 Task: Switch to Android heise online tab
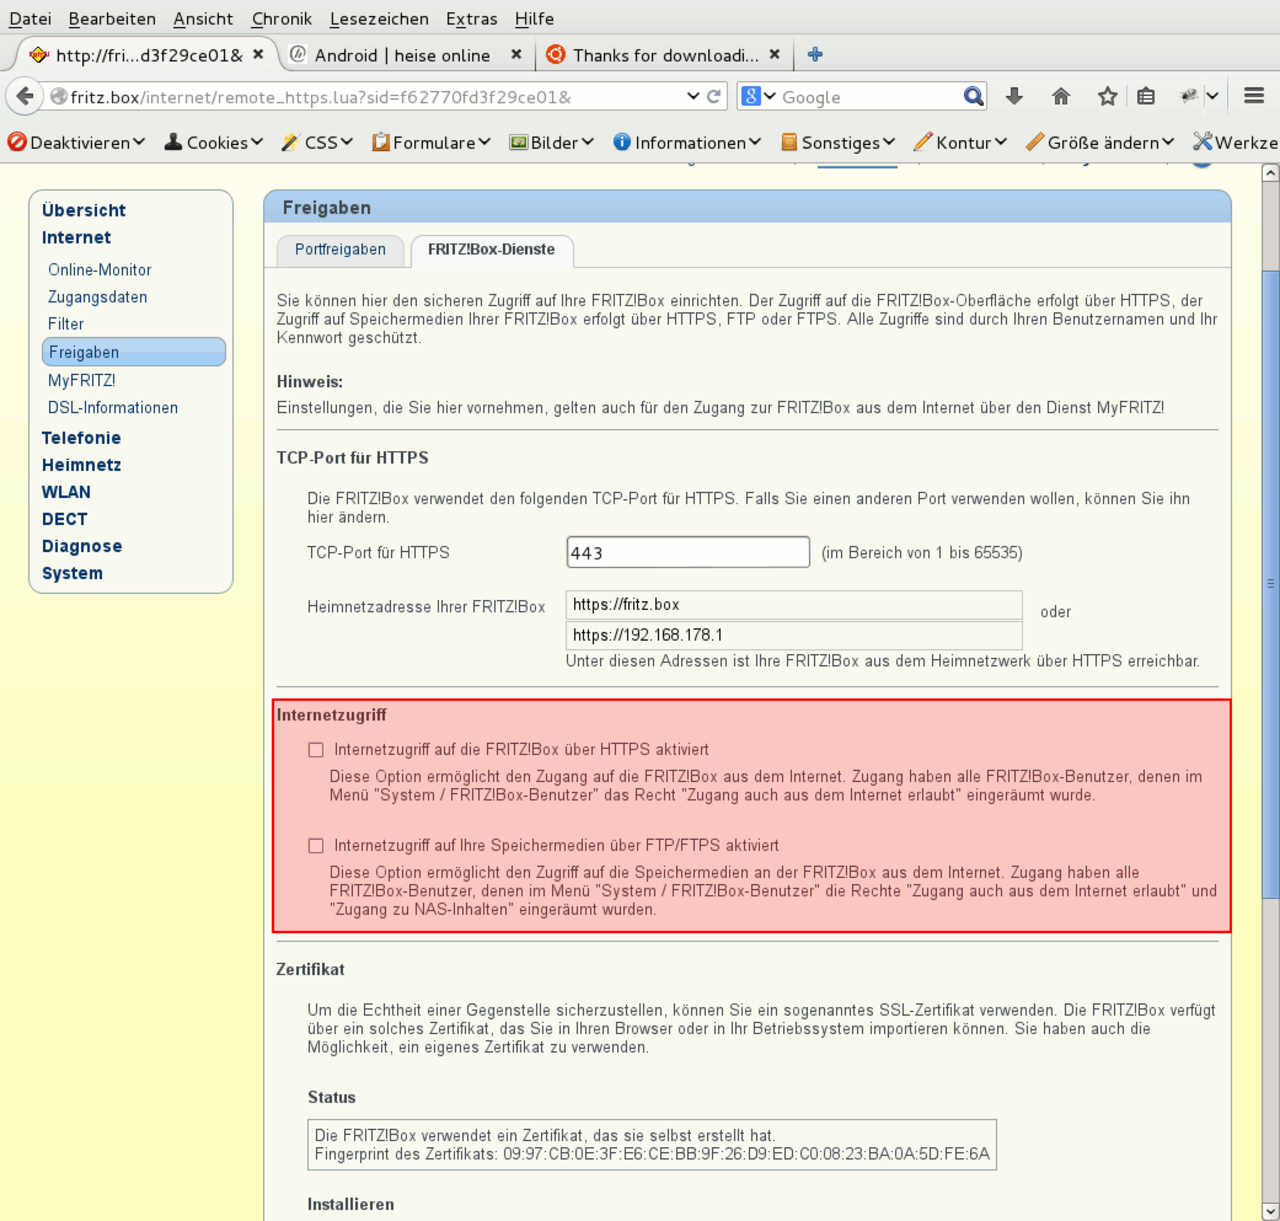[402, 55]
